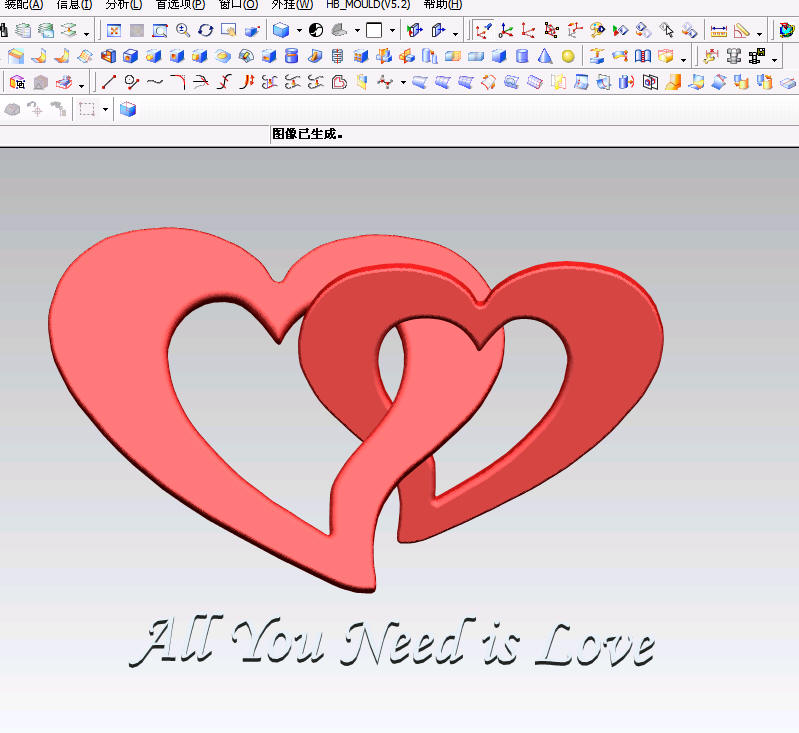Select the Spline wavy curve tool
Image resolution: width=799 pixels, height=733 pixels.
click(x=155, y=82)
